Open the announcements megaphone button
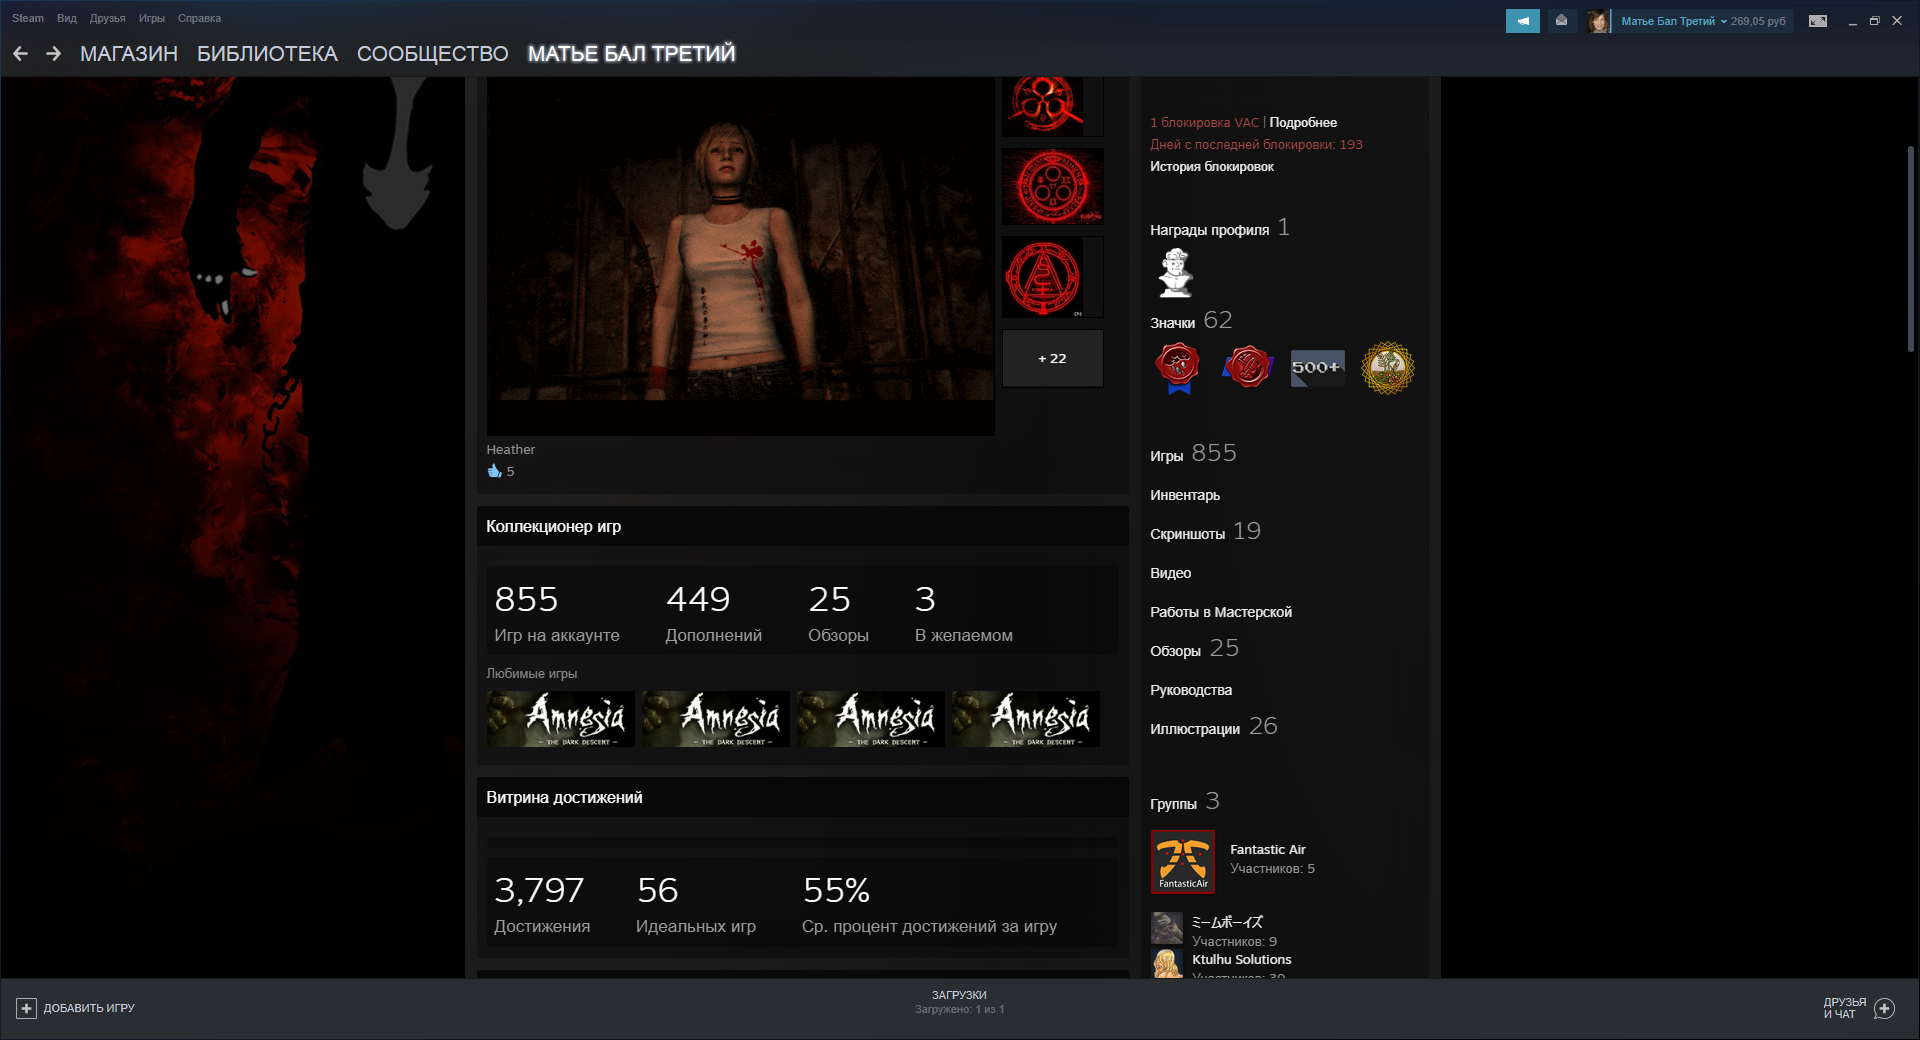The width and height of the screenshot is (1920, 1040). (x=1522, y=21)
